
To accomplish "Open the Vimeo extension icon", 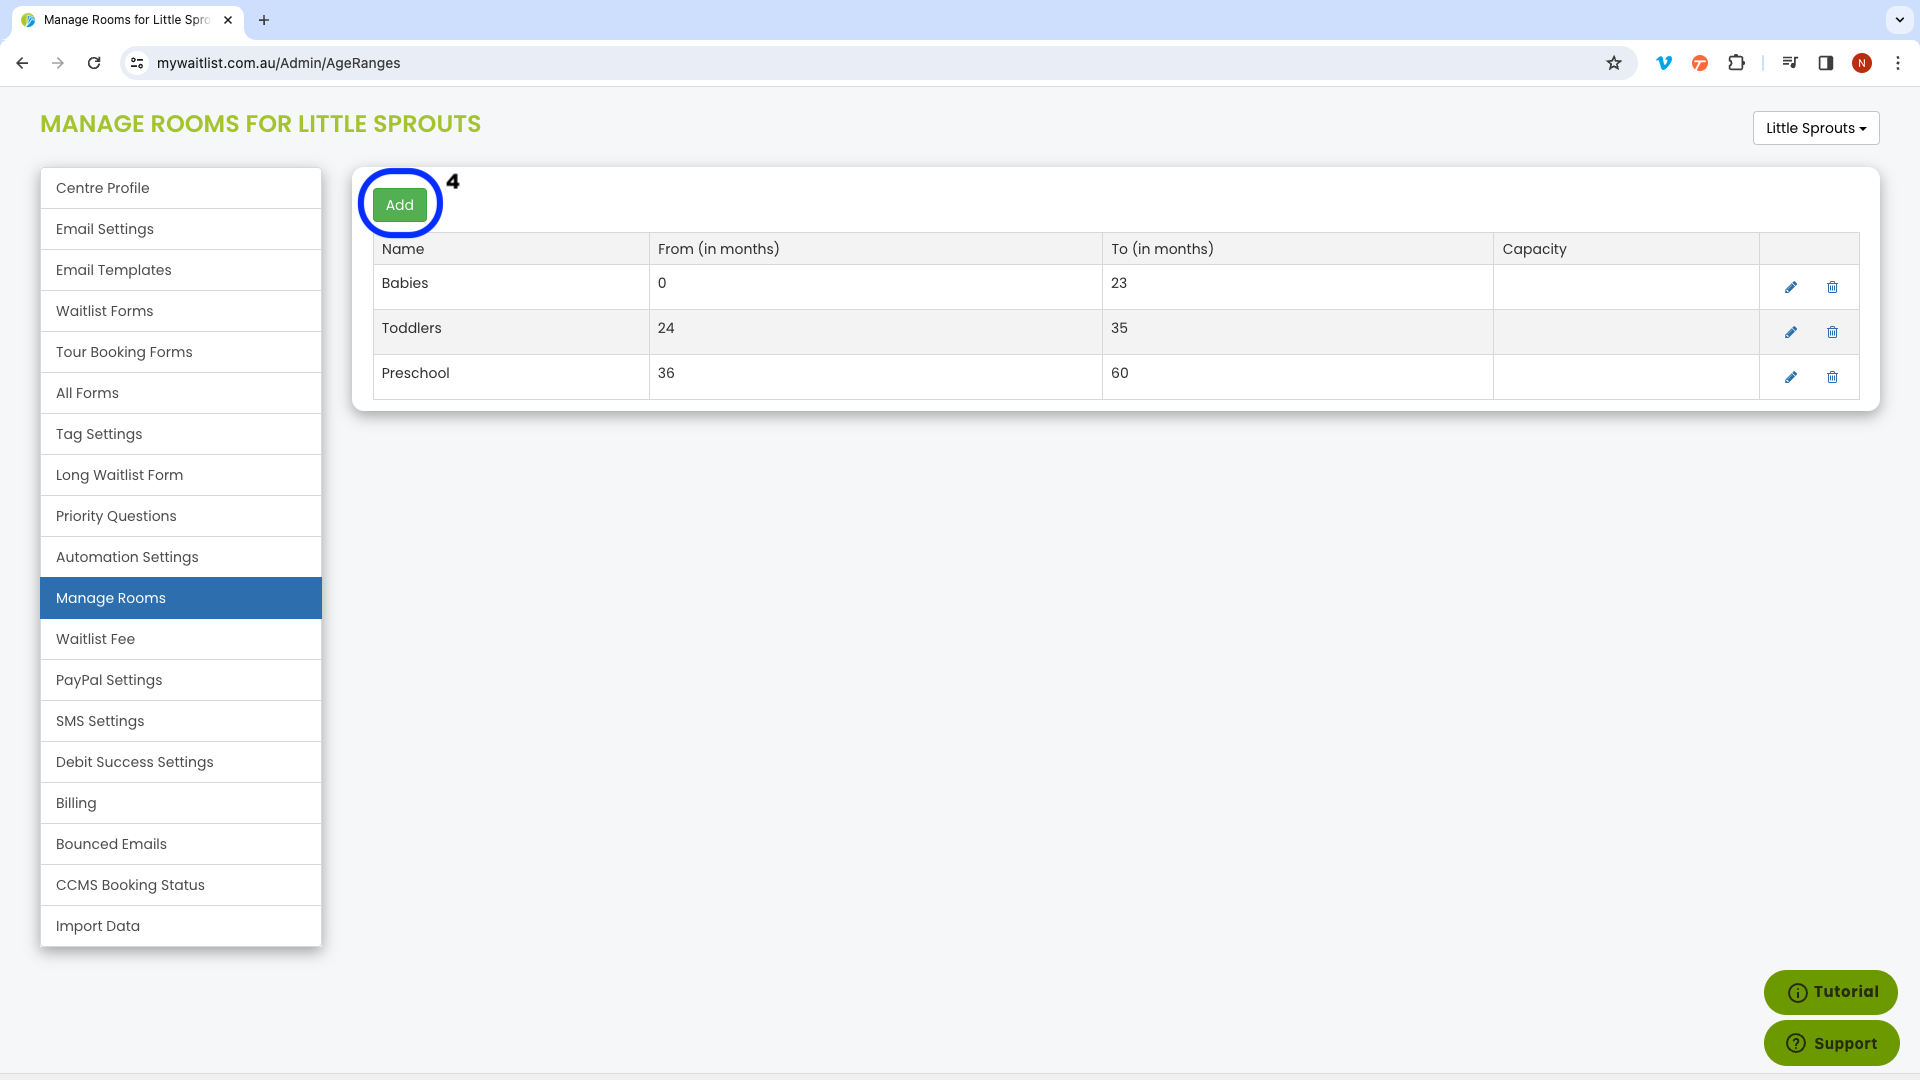I will click(x=1664, y=63).
